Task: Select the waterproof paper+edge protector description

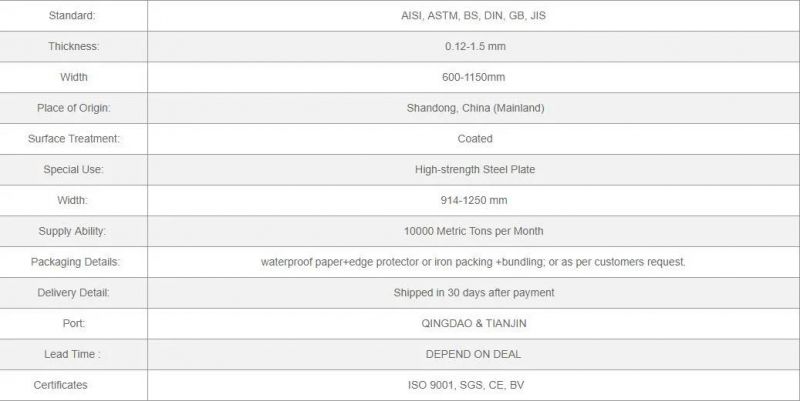Action: [473, 262]
